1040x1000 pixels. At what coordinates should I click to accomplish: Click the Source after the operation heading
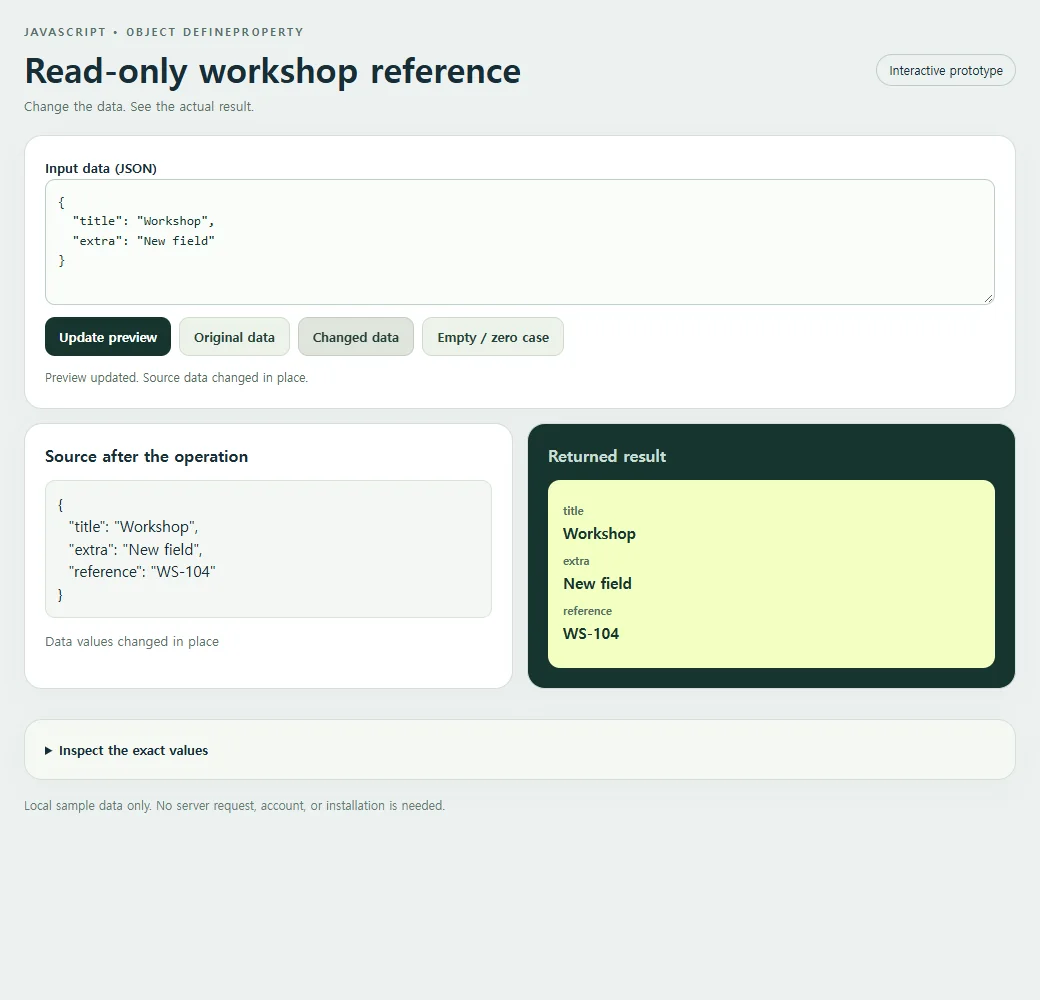click(x=147, y=456)
